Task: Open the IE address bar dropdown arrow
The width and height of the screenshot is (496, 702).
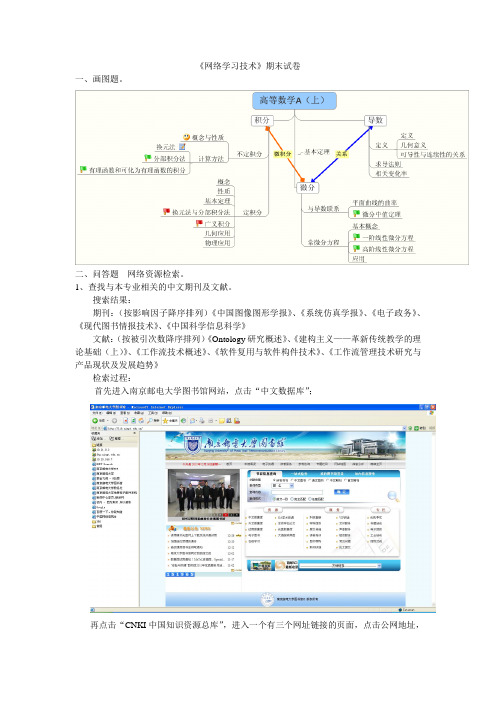Action: [405, 428]
